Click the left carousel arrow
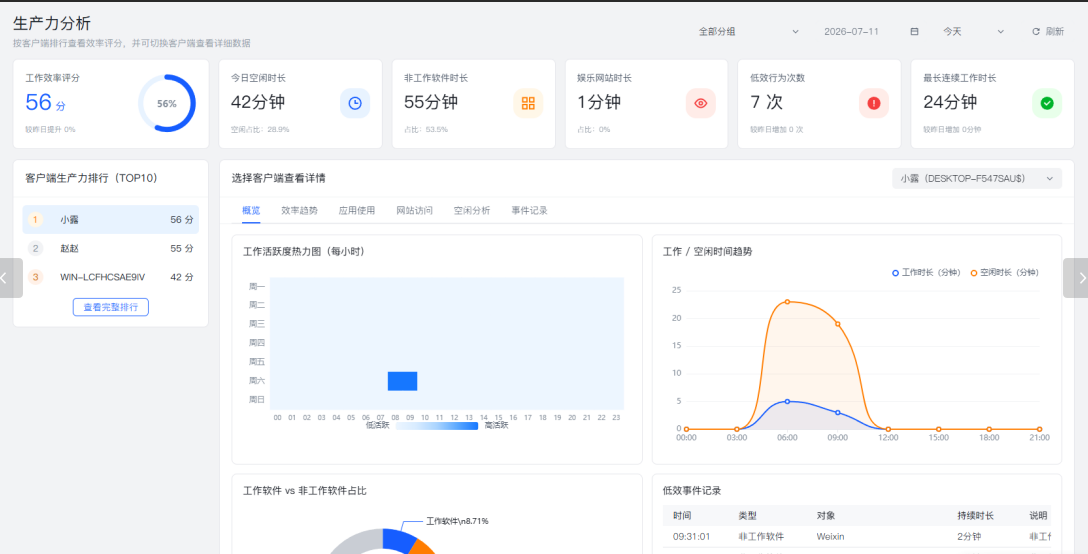Image resolution: width=1088 pixels, height=554 pixels. coord(10,278)
